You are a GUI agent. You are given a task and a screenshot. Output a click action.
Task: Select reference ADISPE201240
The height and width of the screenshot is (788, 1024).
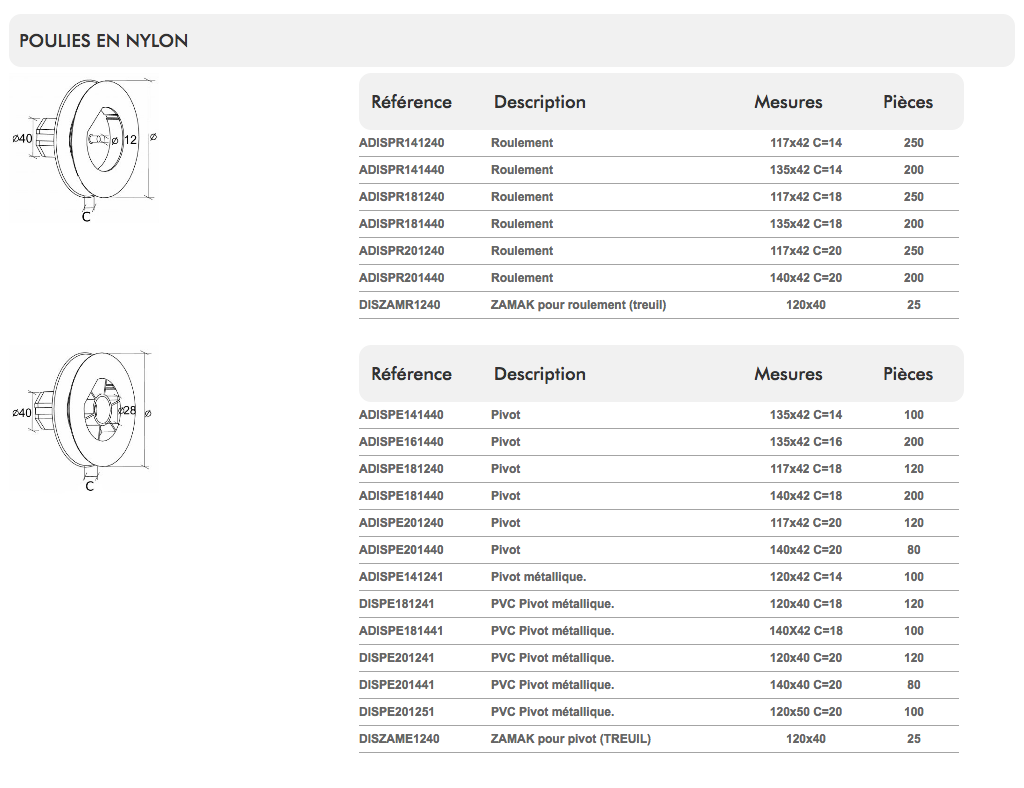point(401,523)
